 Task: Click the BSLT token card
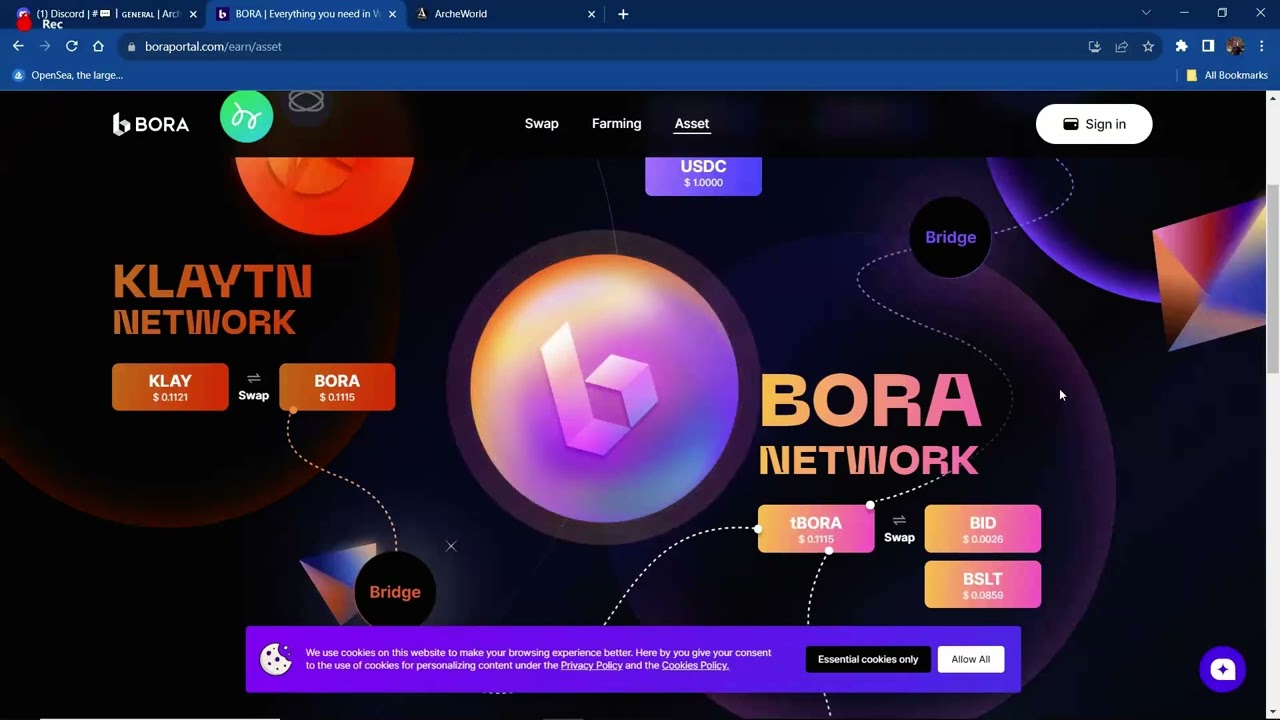(983, 585)
